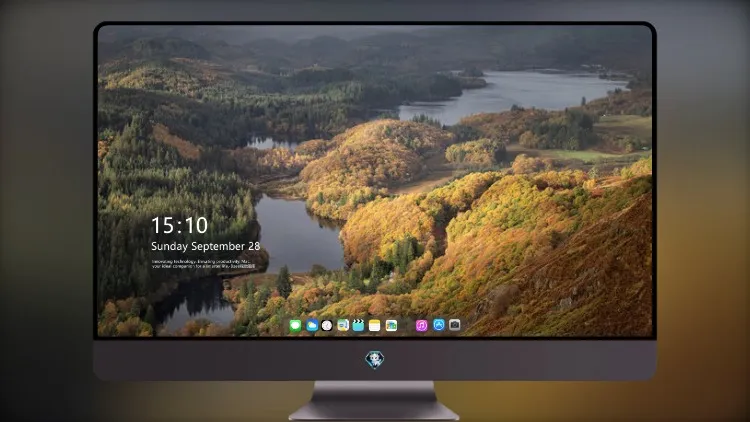The height and width of the screenshot is (422, 750).
Task: Click the 15:10 clock widget
Action: (179, 225)
